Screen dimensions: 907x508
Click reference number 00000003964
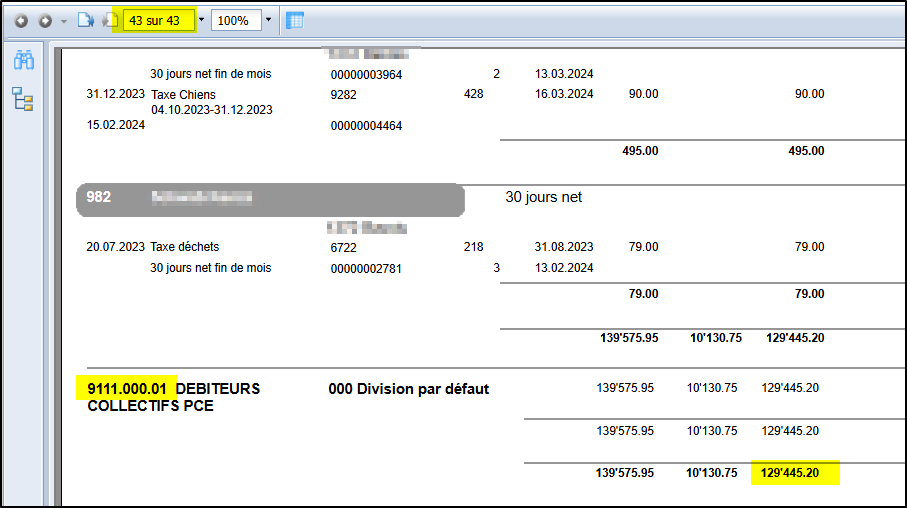tap(366, 75)
